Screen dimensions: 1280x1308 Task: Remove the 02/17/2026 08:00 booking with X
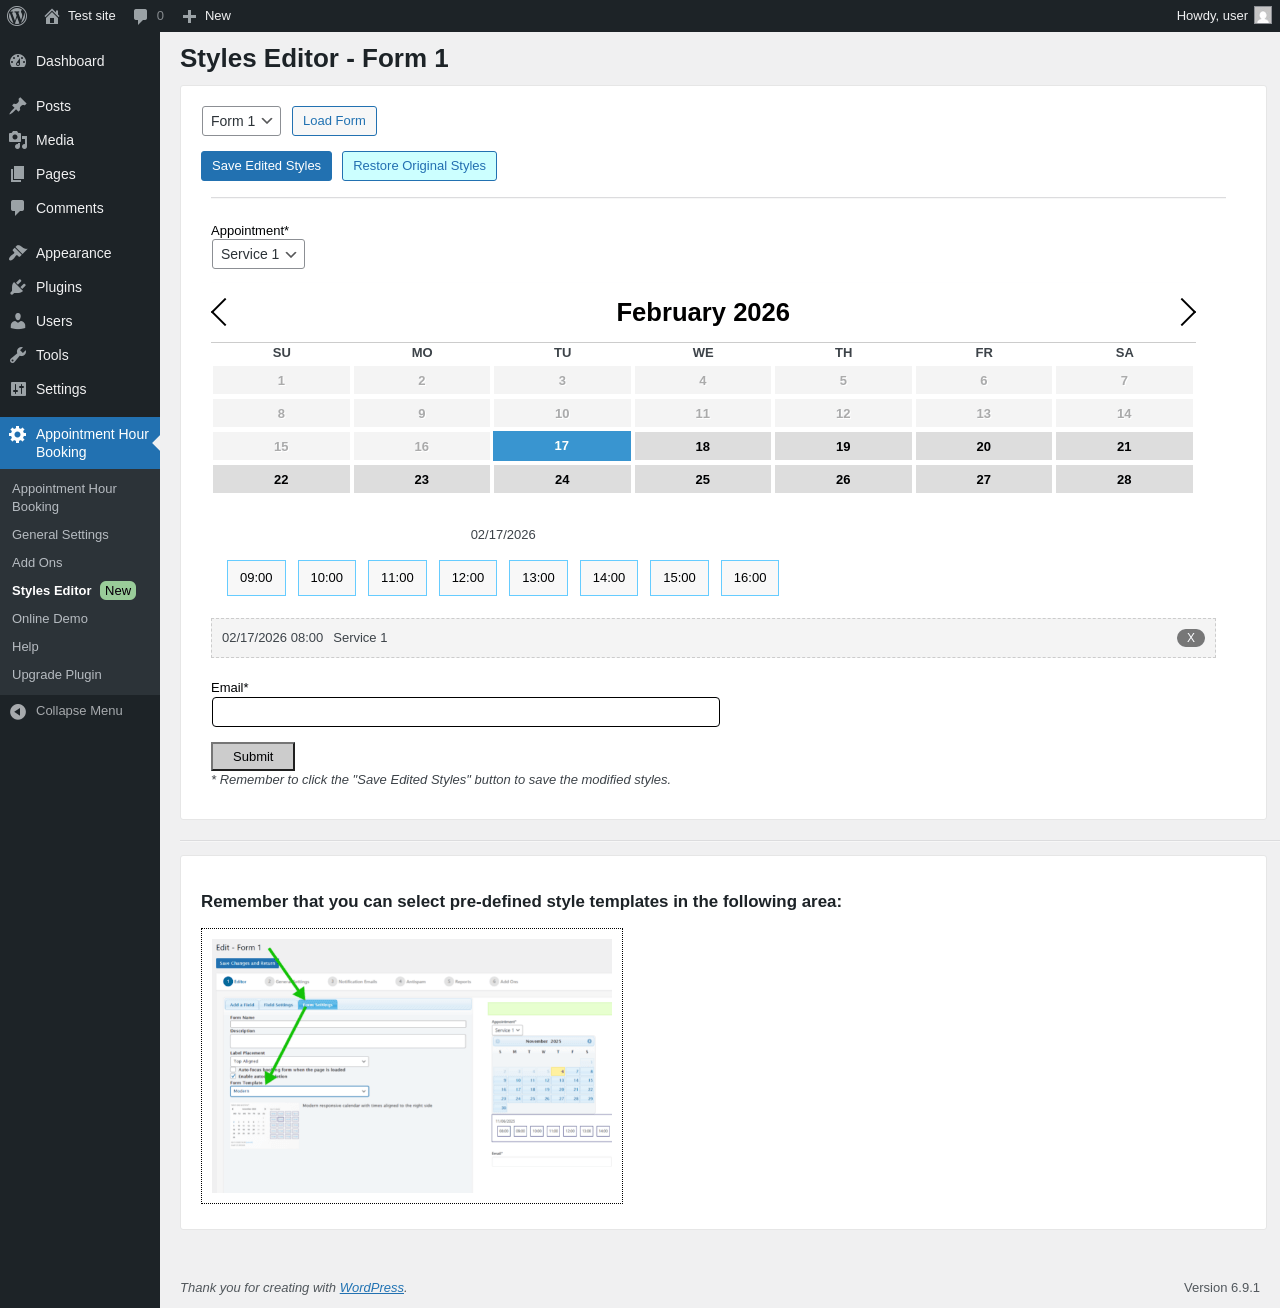[x=1191, y=638]
